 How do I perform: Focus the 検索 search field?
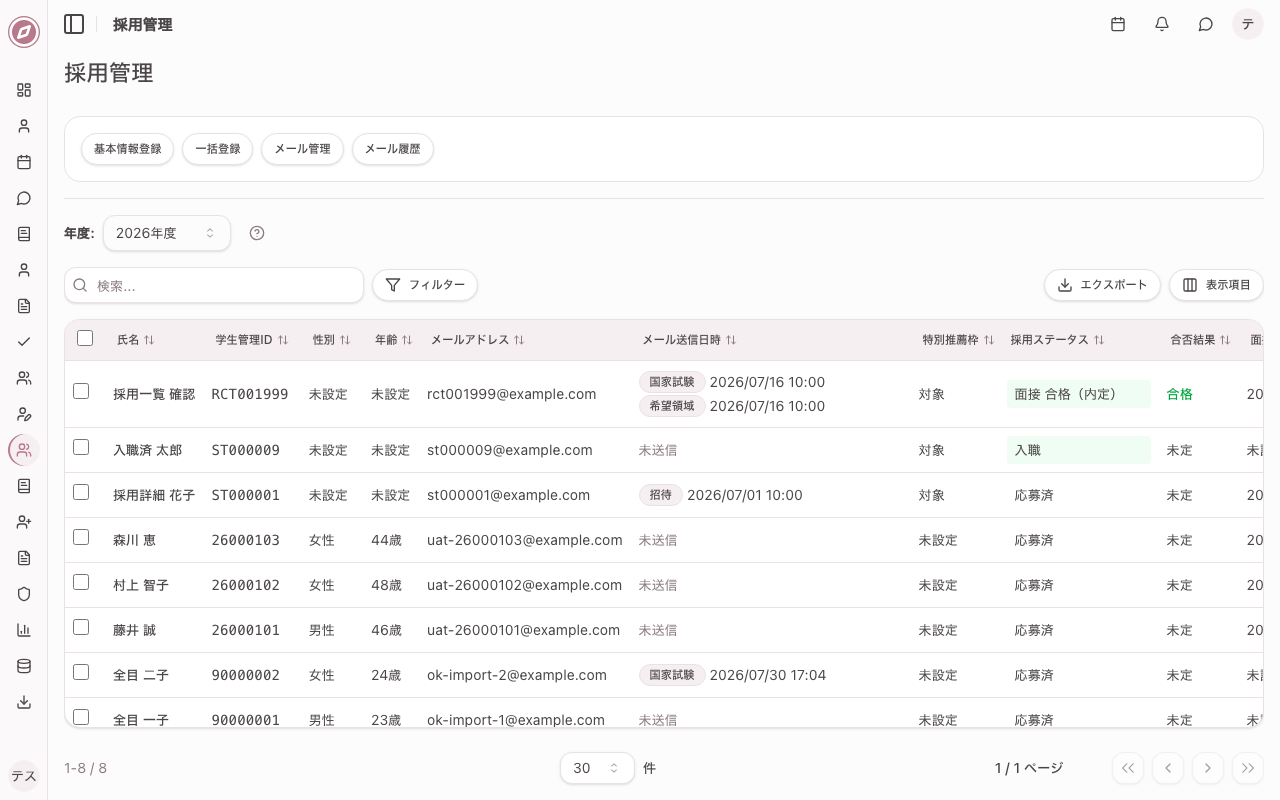click(214, 285)
